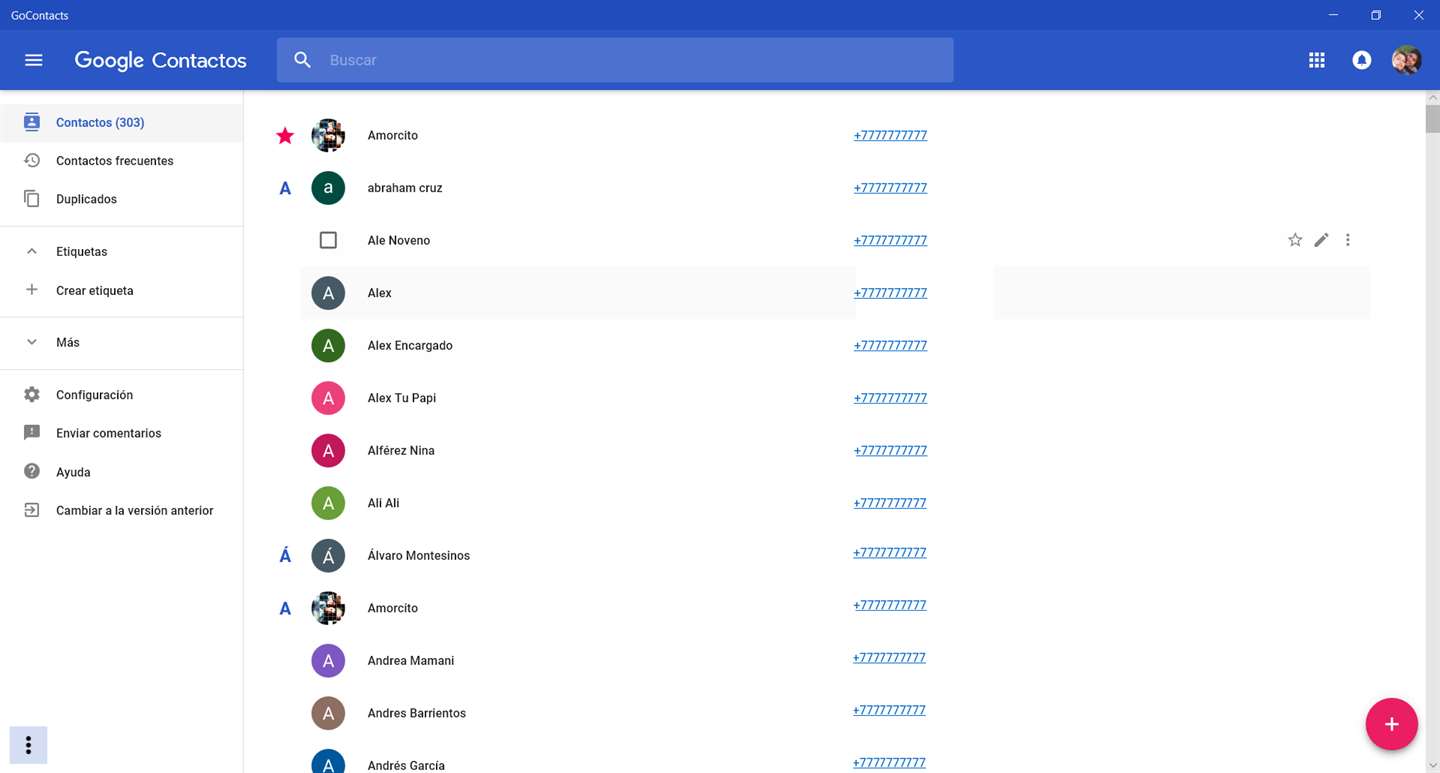Click the Configuración gear icon
The image size is (1440, 773).
click(32, 395)
